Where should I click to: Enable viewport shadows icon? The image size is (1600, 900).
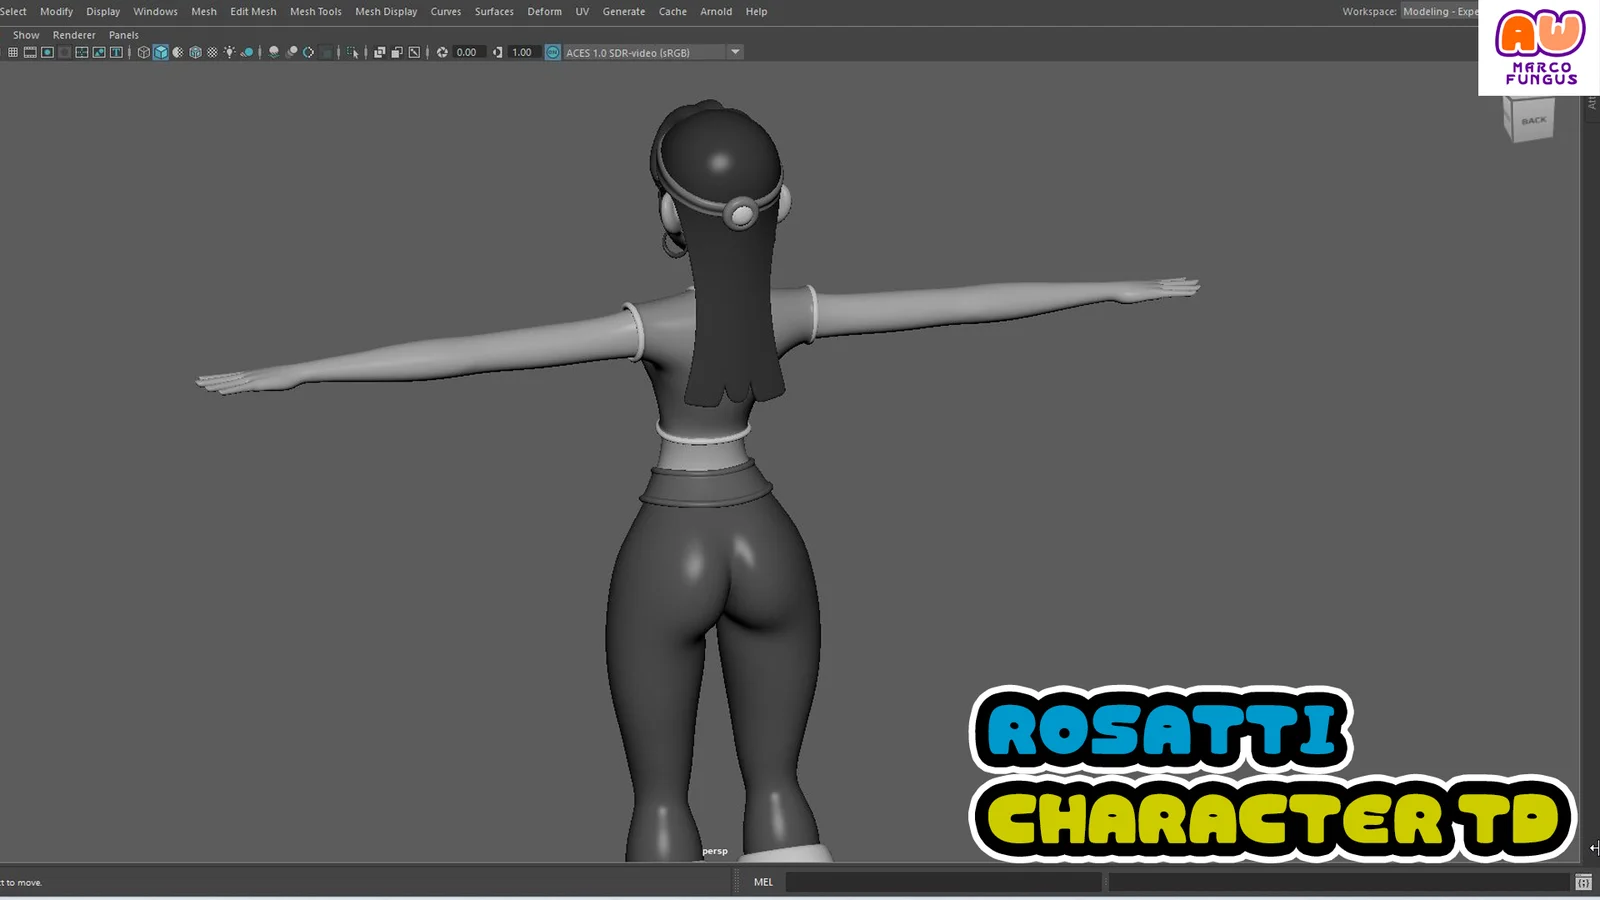pyautogui.click(x=274, y=52)
